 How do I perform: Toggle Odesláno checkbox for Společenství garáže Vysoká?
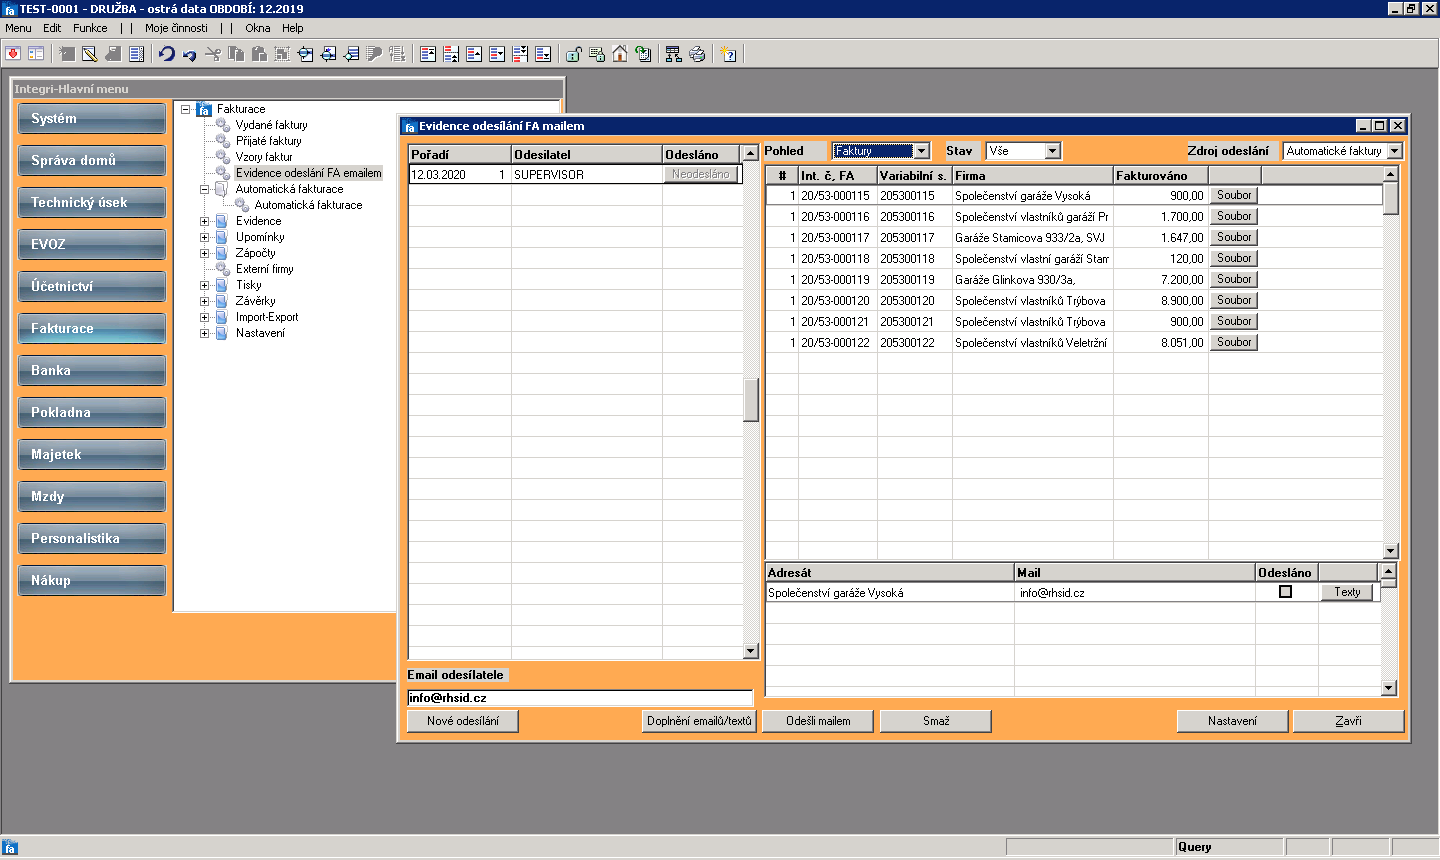click(1286, 592)
